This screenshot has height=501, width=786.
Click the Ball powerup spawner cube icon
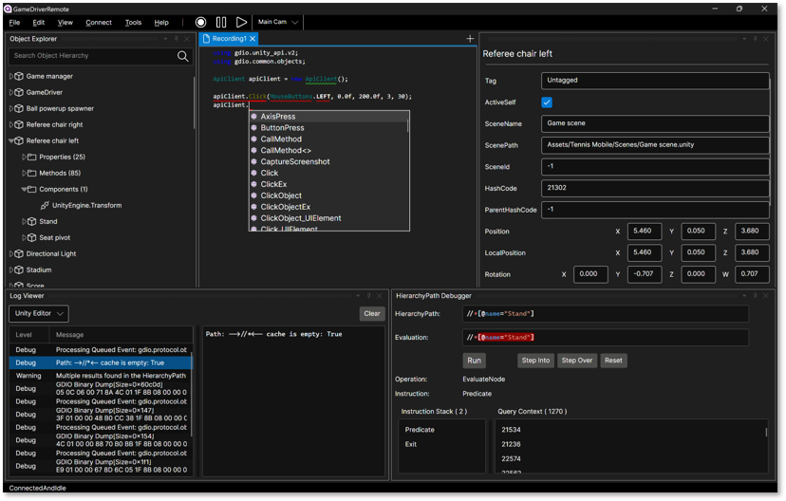(x=17, y=108)
